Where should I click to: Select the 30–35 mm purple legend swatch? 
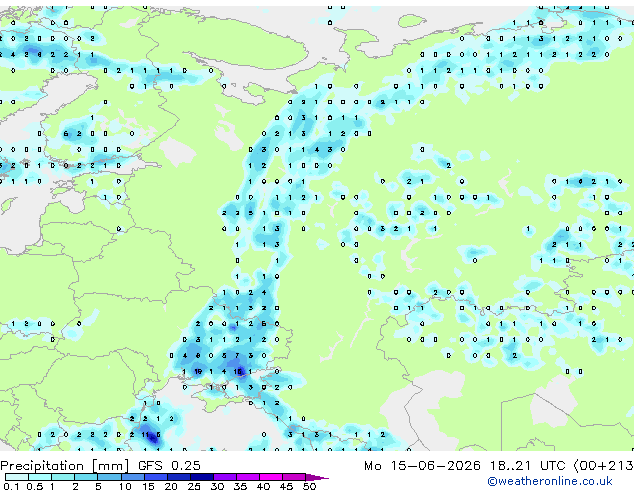click(225, 477)
